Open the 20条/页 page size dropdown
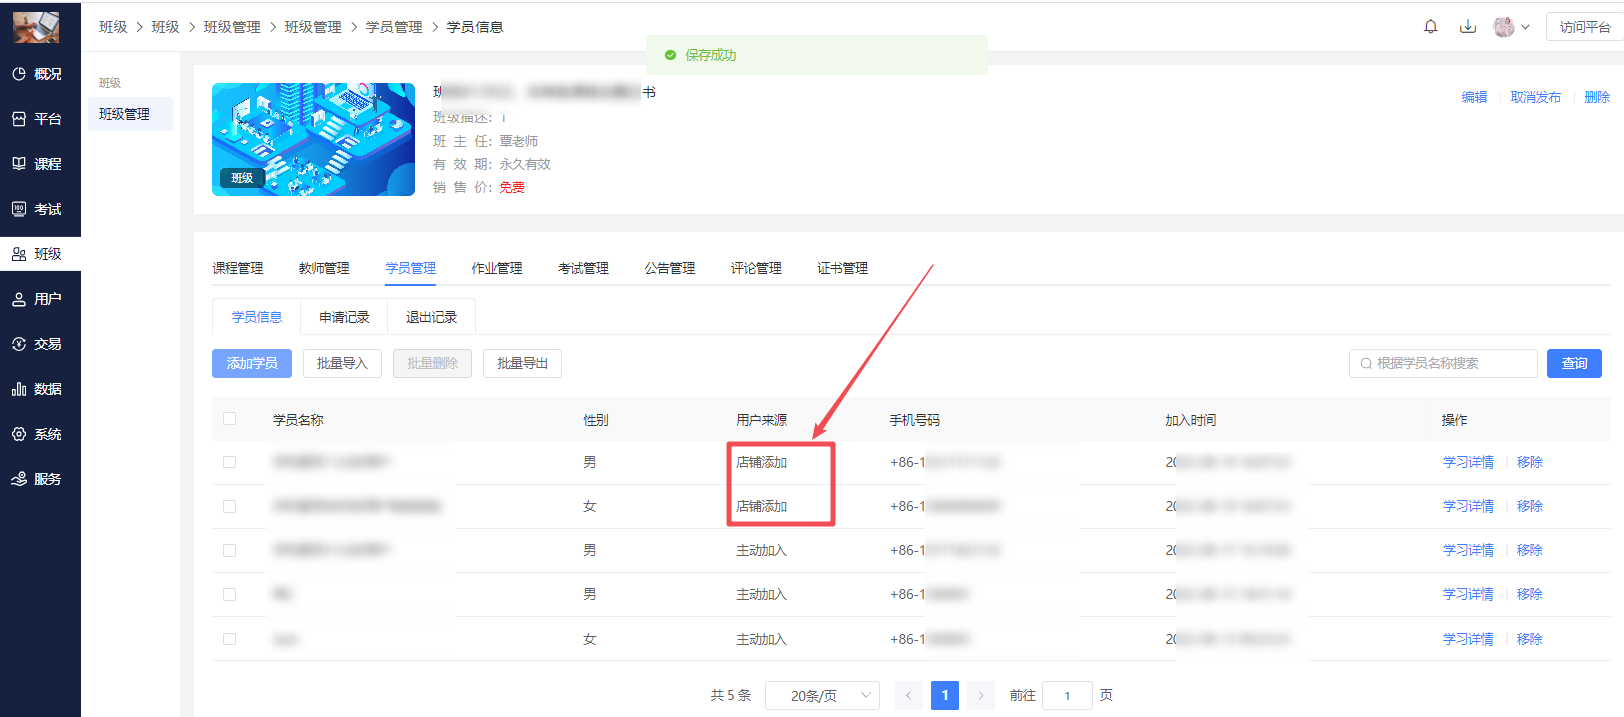The image size is (1624, 717). [822, 696]
